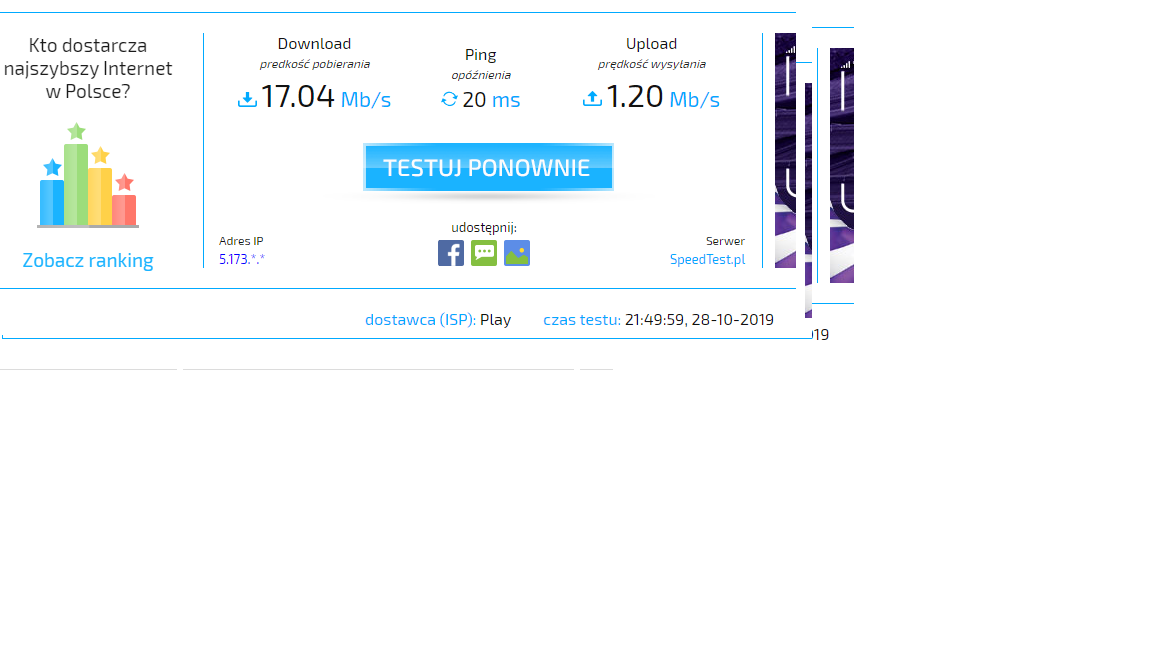Share the result via chat message icon
This screenshot has width=1152, height=648.
[x=483, y=253]
